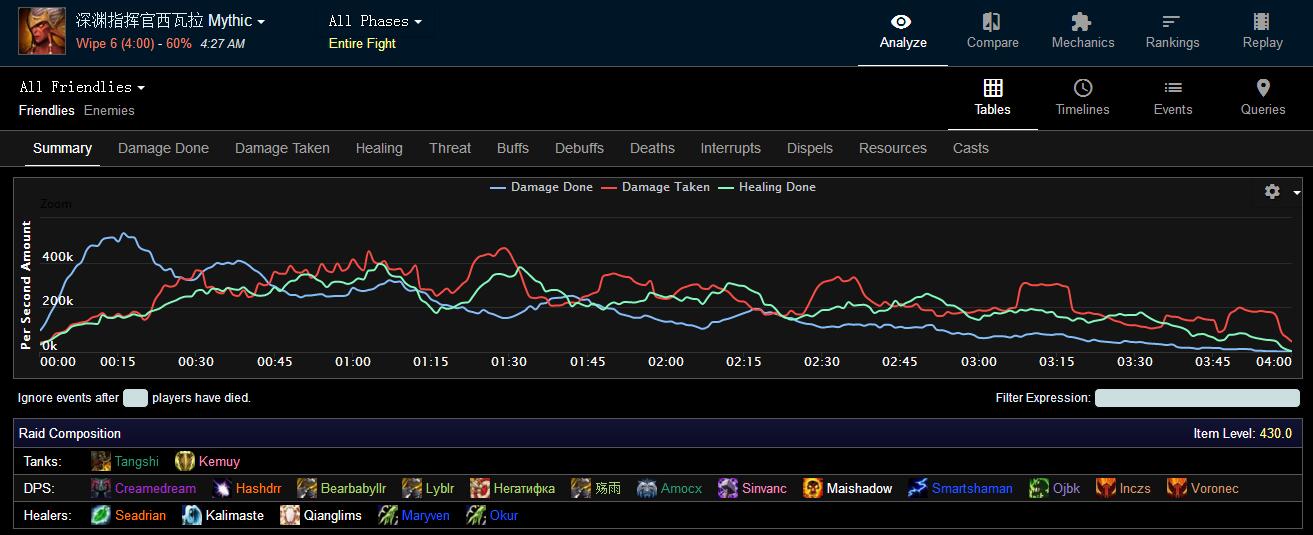Viewport: 1313px width, 535px height.
Task: Open the Mechanics puzzle-piece view
Action: point(1082,32)
